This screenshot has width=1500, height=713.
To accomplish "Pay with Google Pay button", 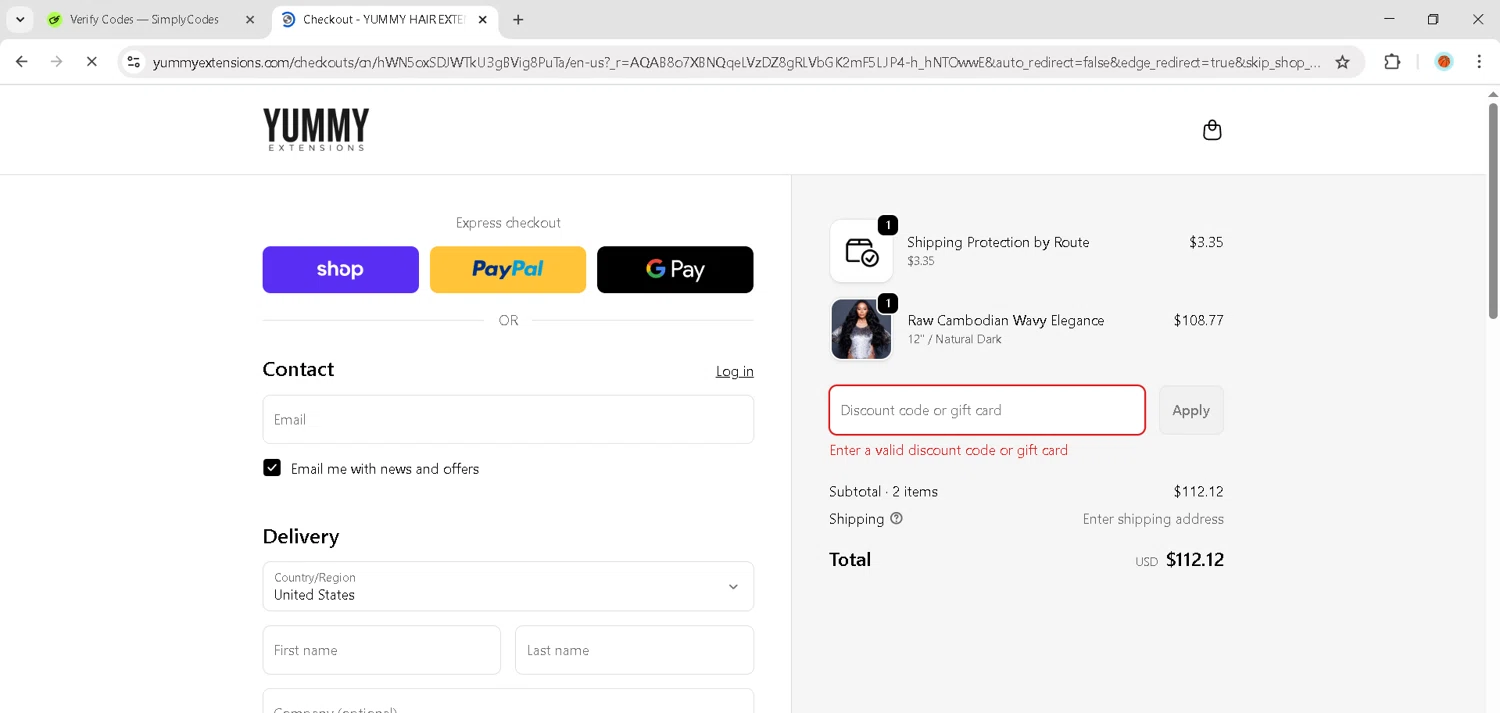I will pyautogui.click(x=675, y=270).
